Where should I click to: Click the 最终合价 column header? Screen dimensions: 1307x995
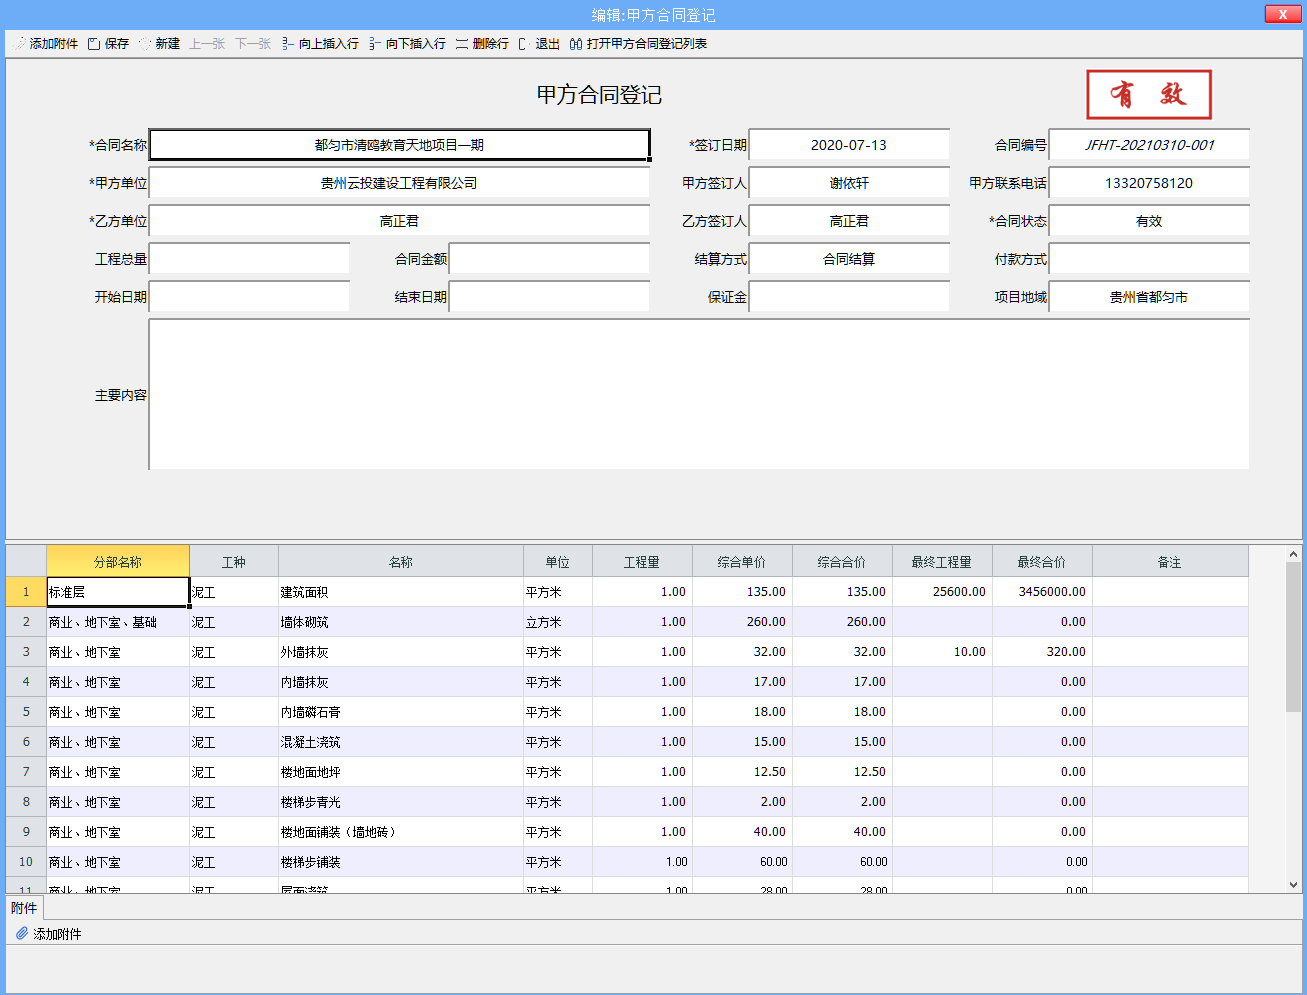1042,562
